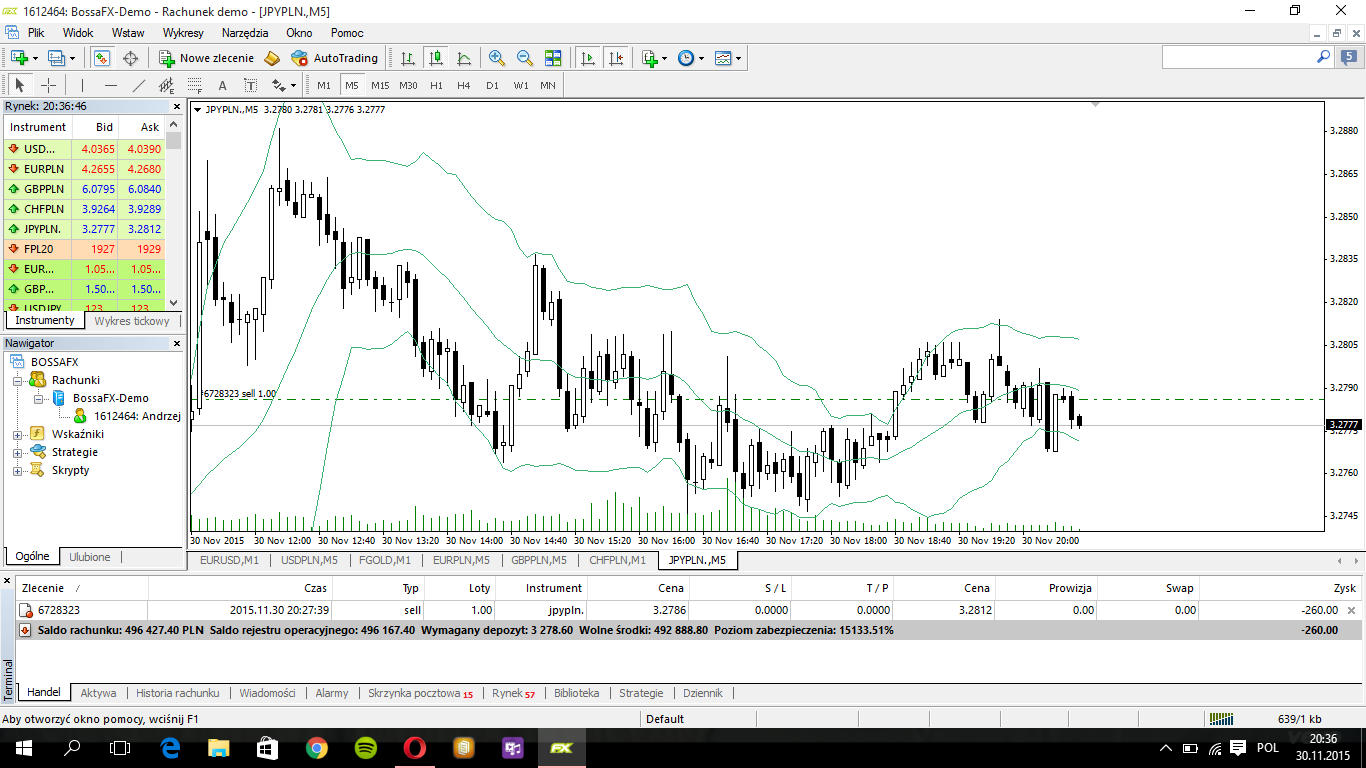The width and height of the screenshot is (1366, 768).
Task: Switch to M30 timeframe
Action: [x=408, y=85]
